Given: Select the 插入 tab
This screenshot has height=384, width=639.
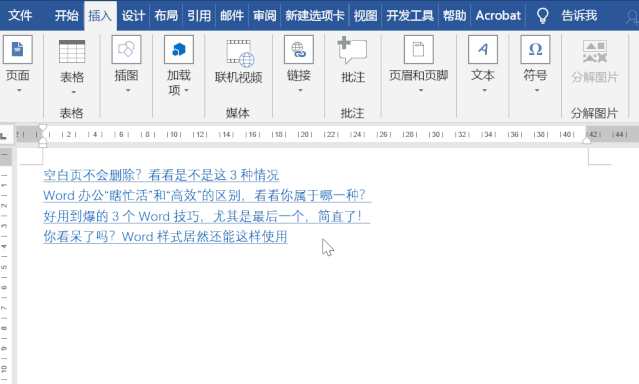Looking at the screenshot, I should click(x=100, y=15).
